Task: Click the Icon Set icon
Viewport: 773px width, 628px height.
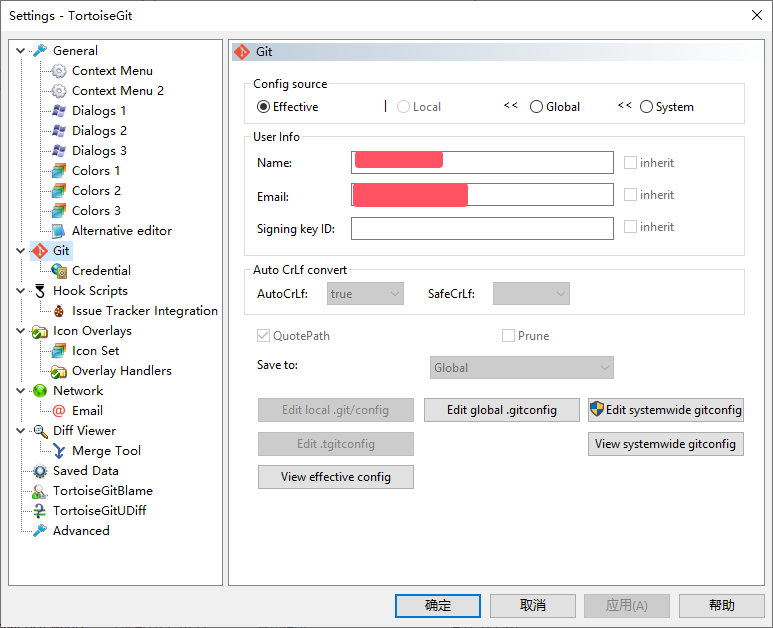Action: pos(59,351)
